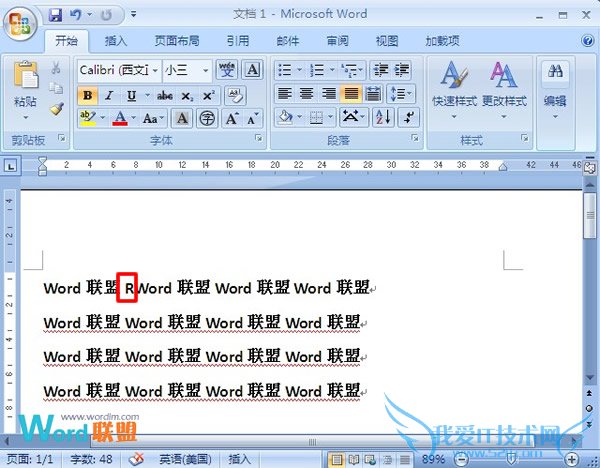Click the Paste clipboard icon
The height and width of the screenshot is (468, 600).
click(x=26, y=75)
